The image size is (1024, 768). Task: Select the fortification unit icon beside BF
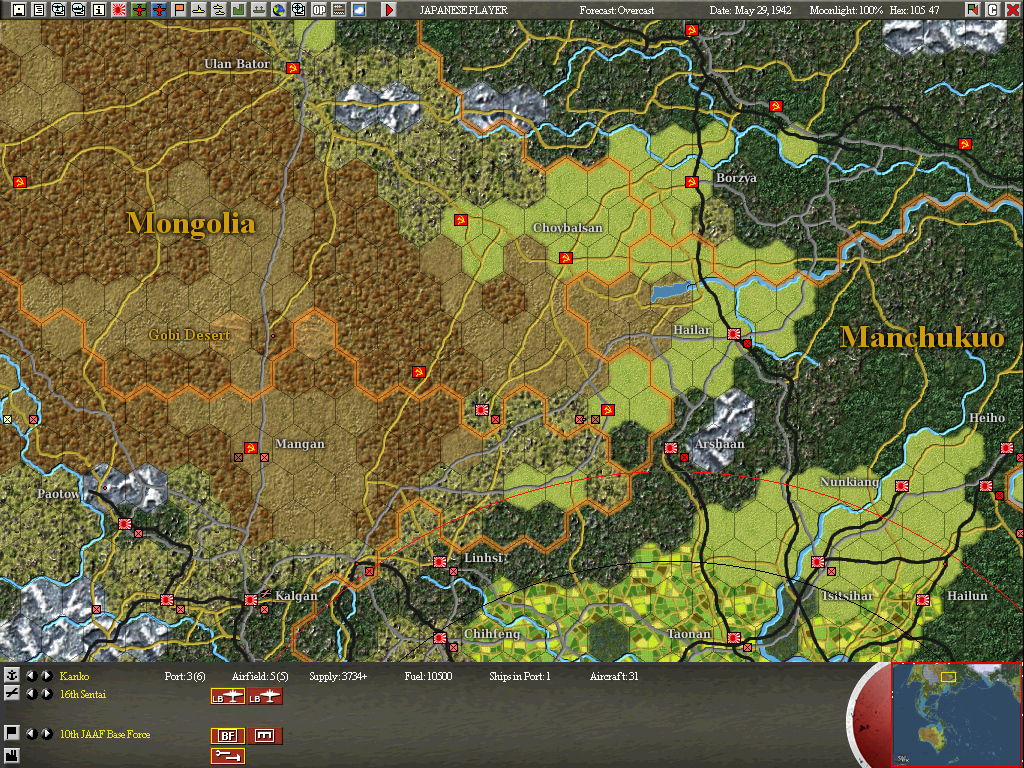tap(265, 736)
